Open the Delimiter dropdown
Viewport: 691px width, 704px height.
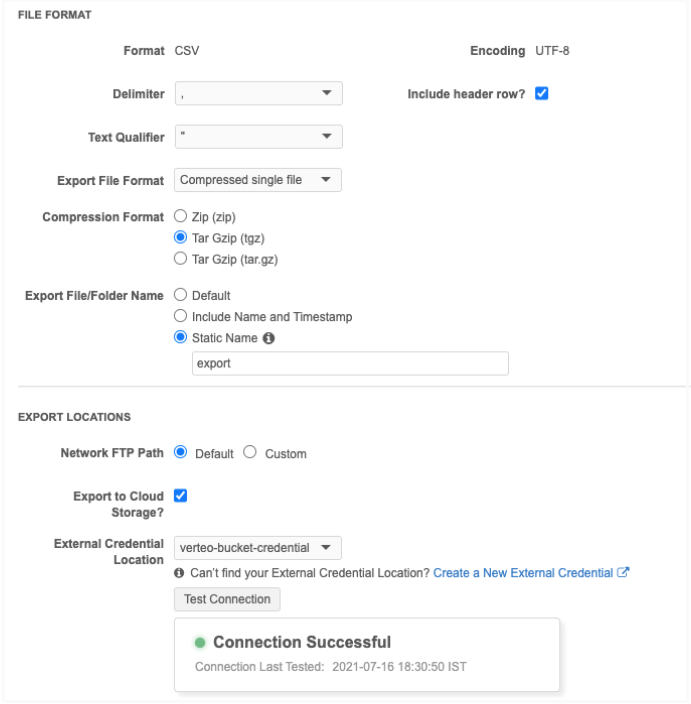point(258,94)
